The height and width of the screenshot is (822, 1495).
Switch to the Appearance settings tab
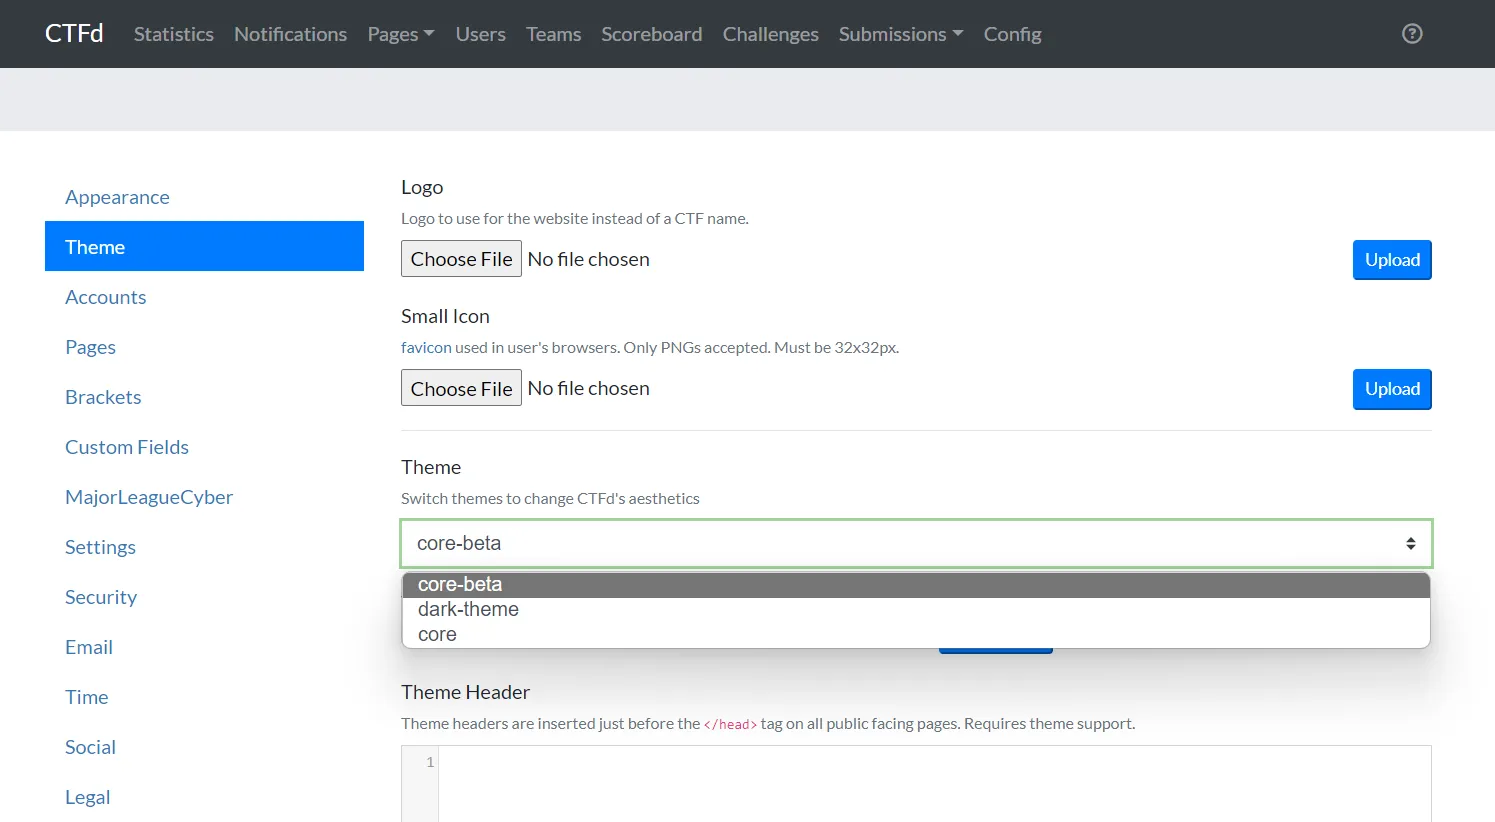click(117, 197)
